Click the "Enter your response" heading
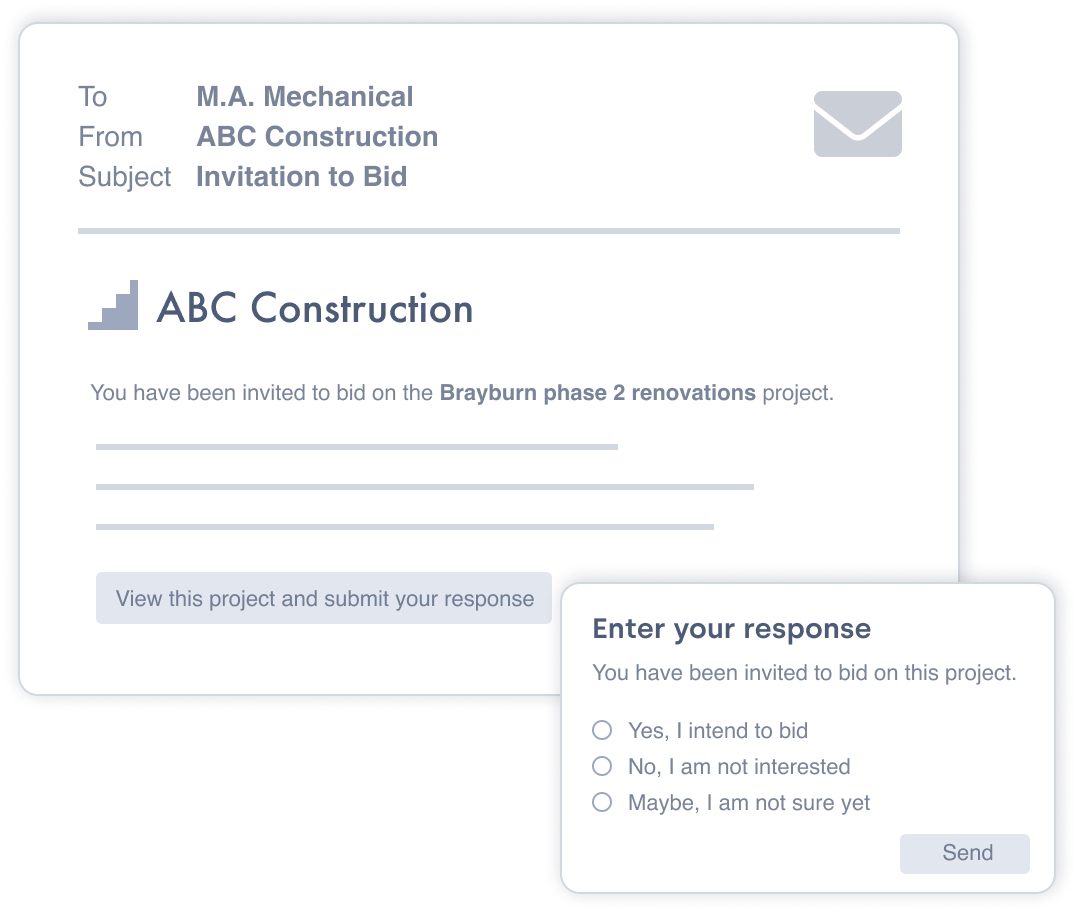This screenshot has width=1078, height=912. [x=731, y=629]
